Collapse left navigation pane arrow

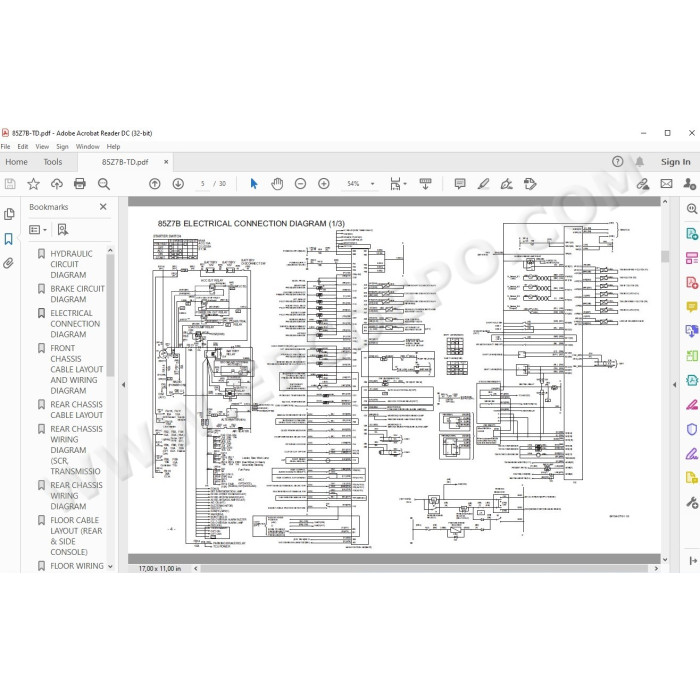click(124, 384)
